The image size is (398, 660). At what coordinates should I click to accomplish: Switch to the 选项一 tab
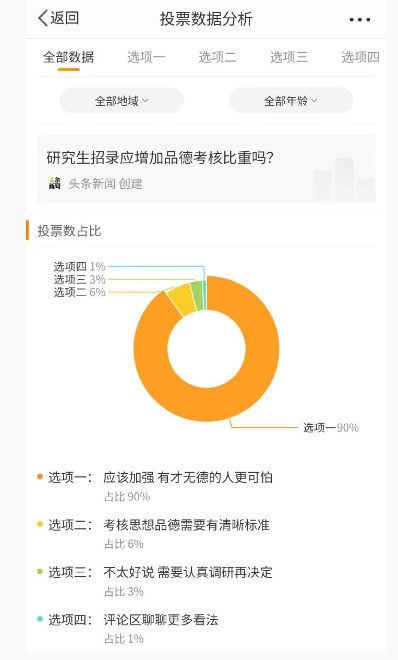146,57
